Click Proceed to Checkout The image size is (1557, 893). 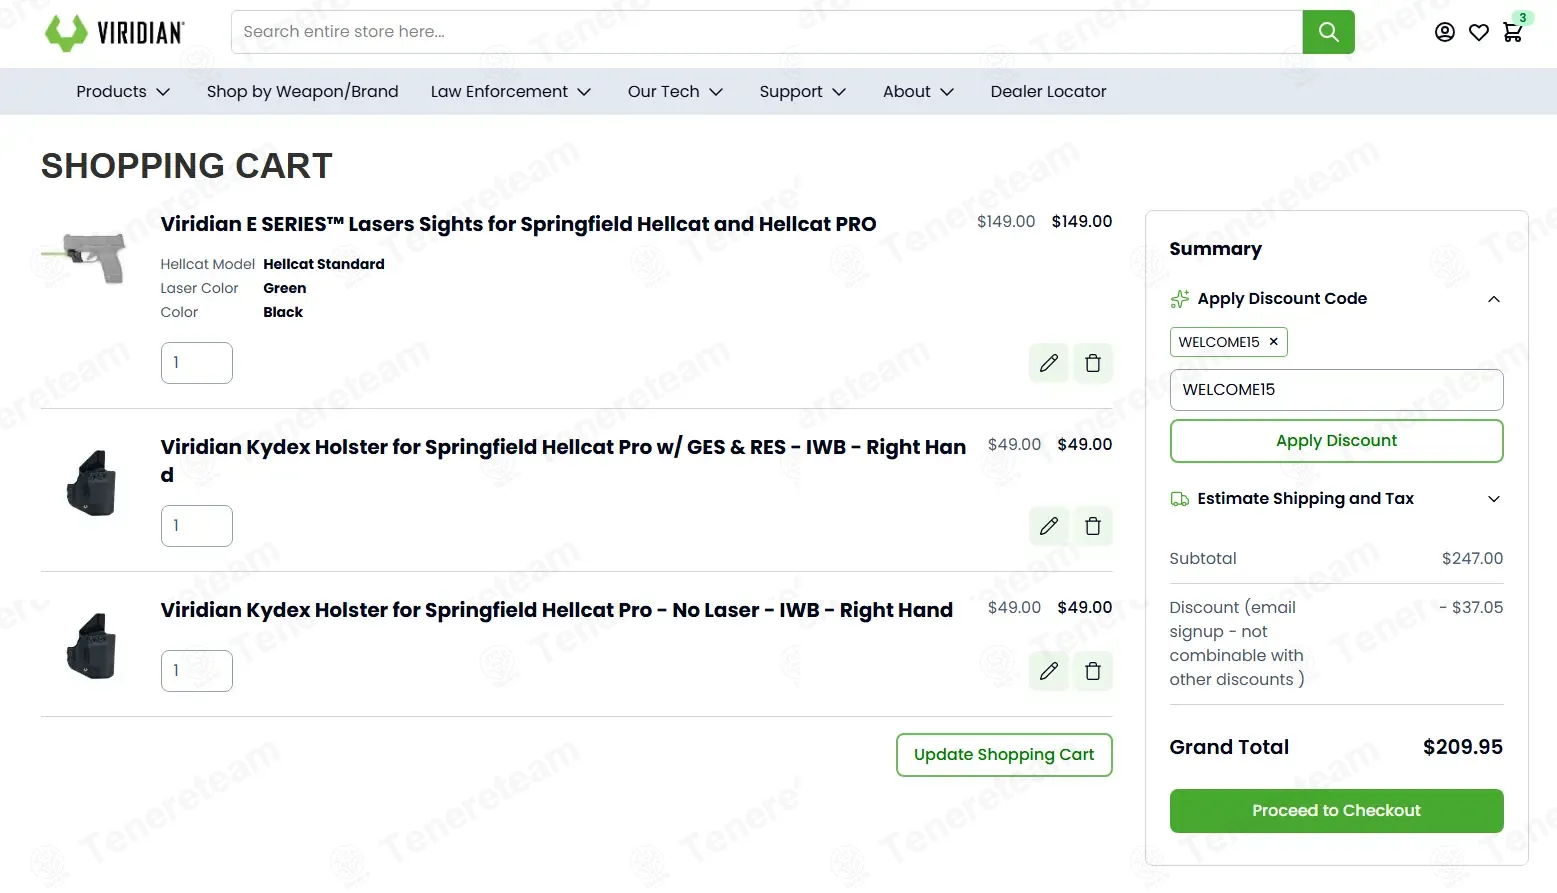[x=1336, y=811]
